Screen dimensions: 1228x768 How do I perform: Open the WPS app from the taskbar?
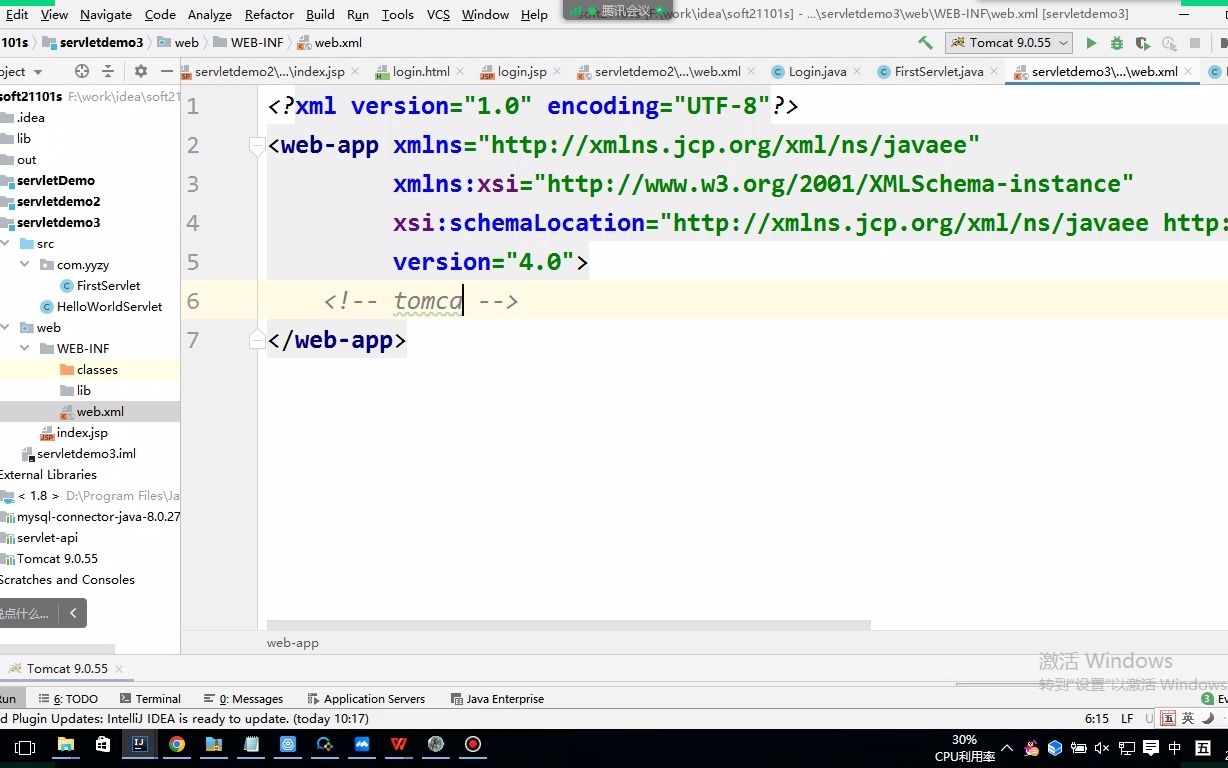coord(399,745)
